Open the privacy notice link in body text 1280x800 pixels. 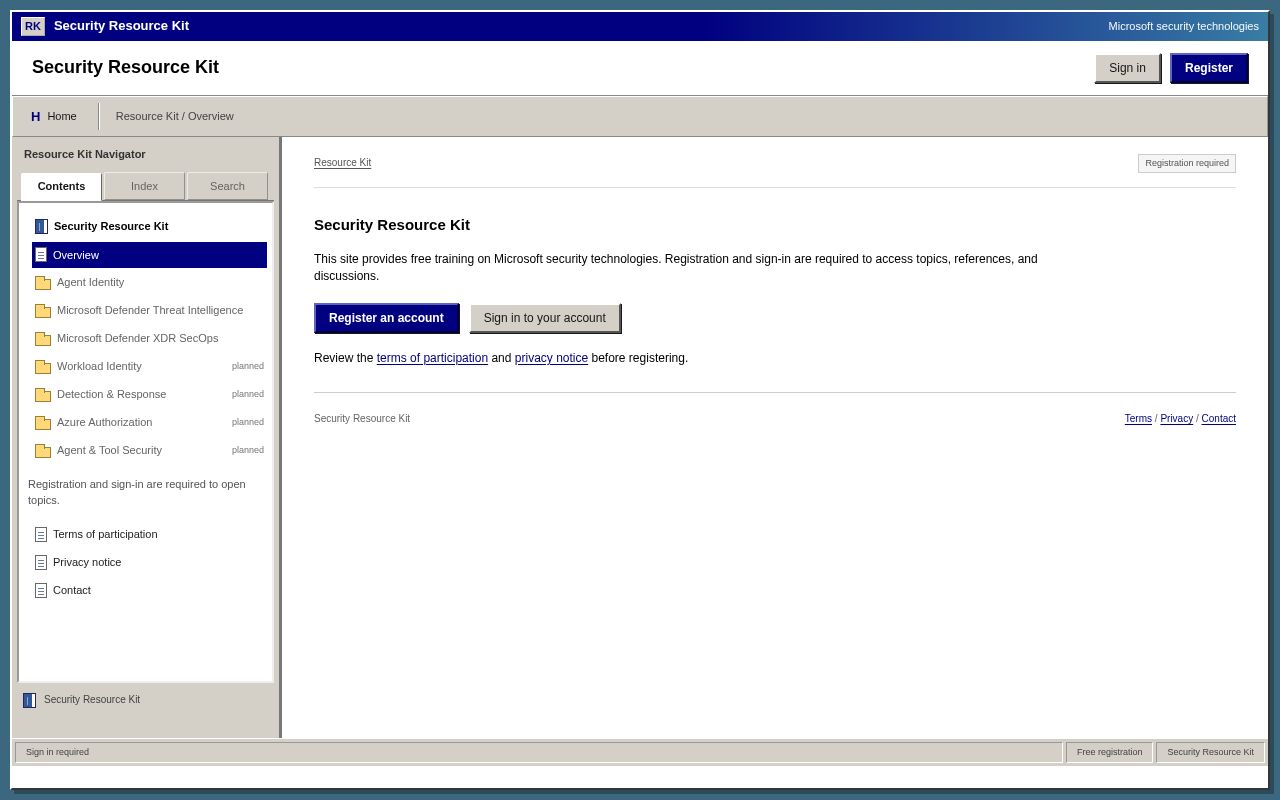[x=551, y=358]
